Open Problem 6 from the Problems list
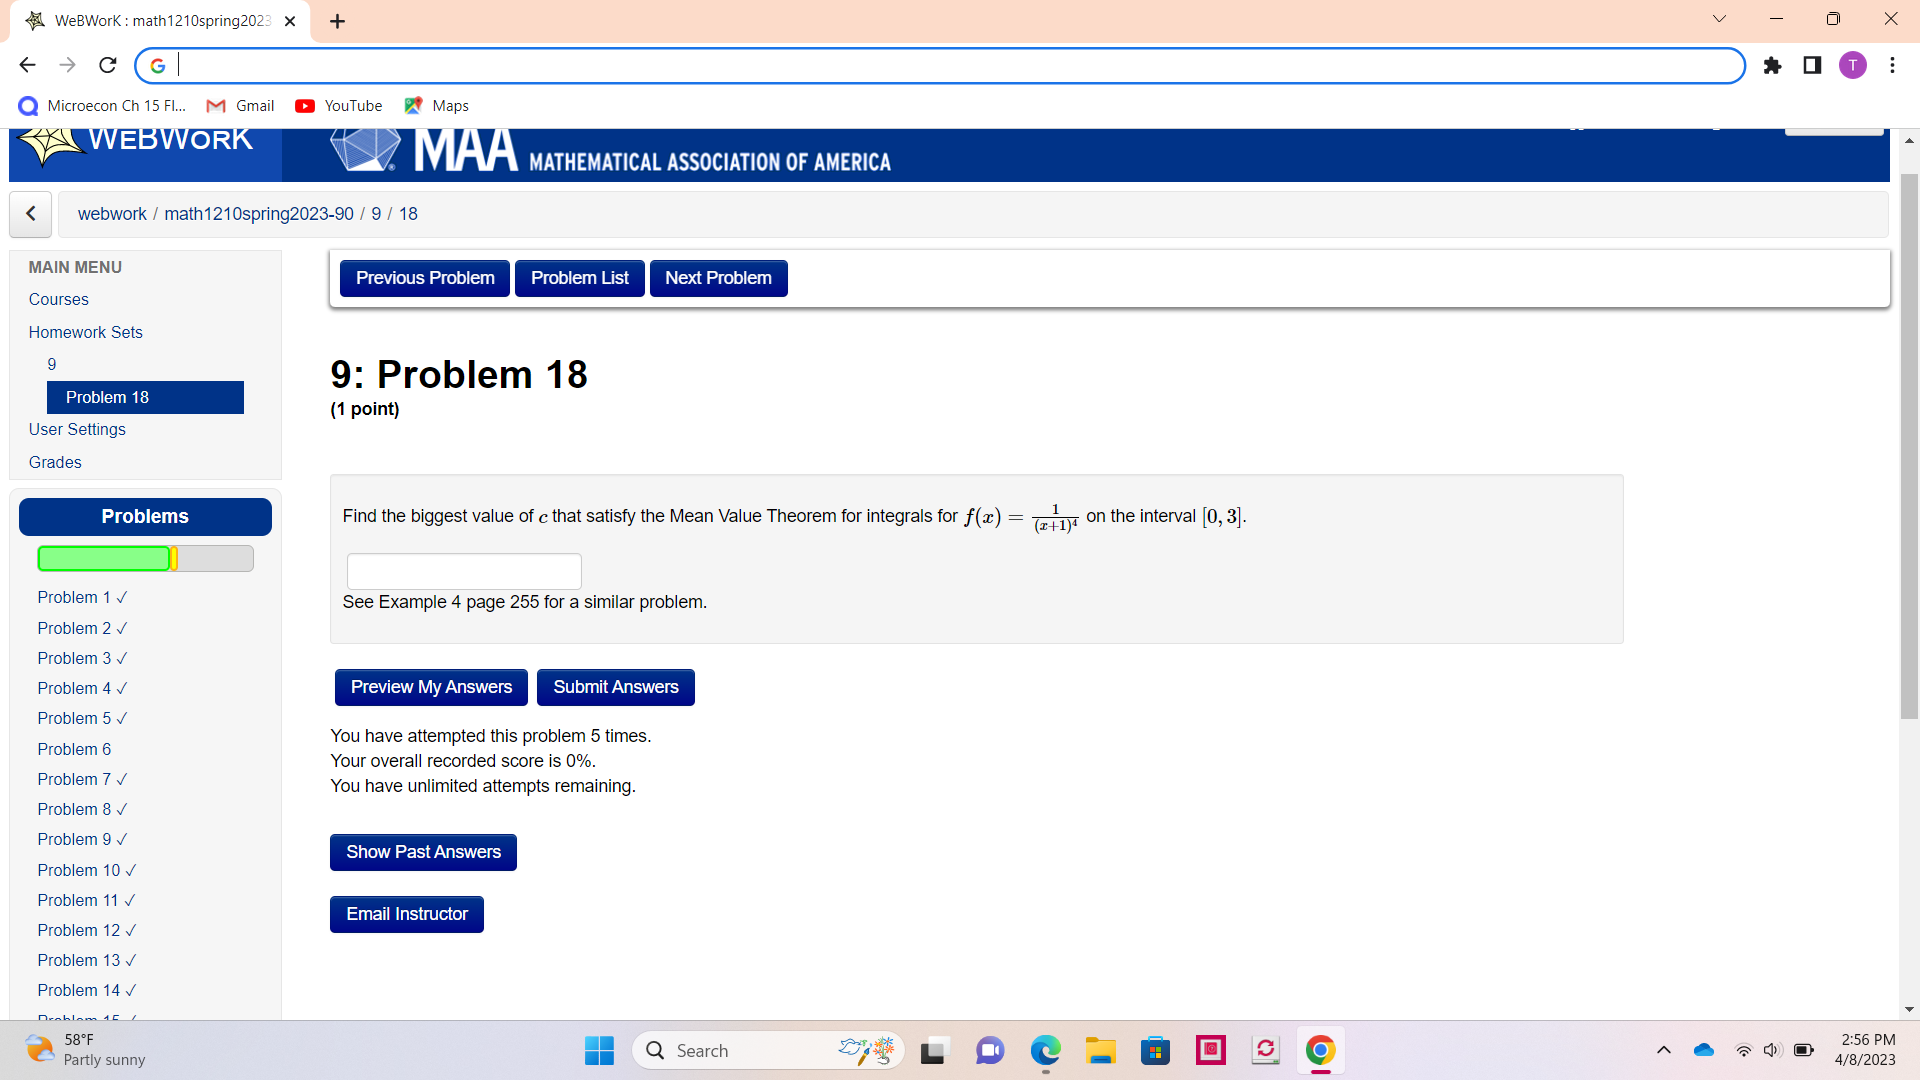Image resolution: width=1920 pixels, height=1080 pixels. 74,748
